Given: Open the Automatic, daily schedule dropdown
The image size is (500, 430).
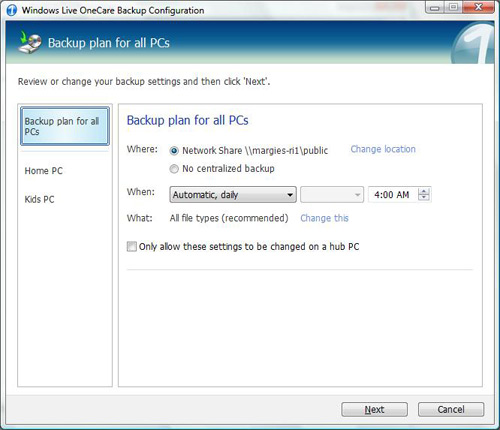Looking at the screenshot, I should tap(233, 195).
